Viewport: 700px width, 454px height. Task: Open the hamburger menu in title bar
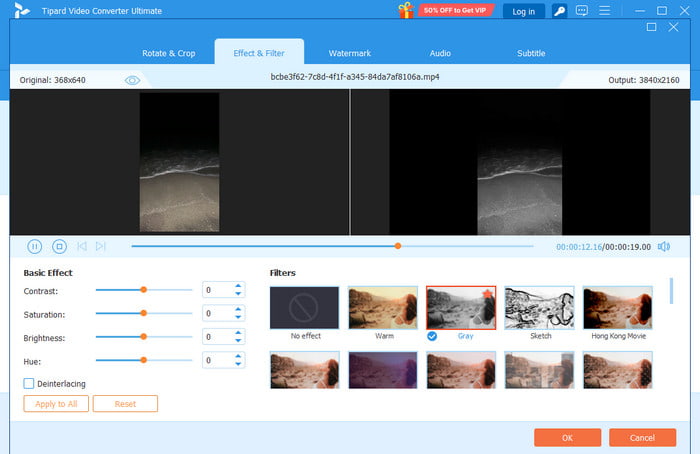tap(604, 10)
